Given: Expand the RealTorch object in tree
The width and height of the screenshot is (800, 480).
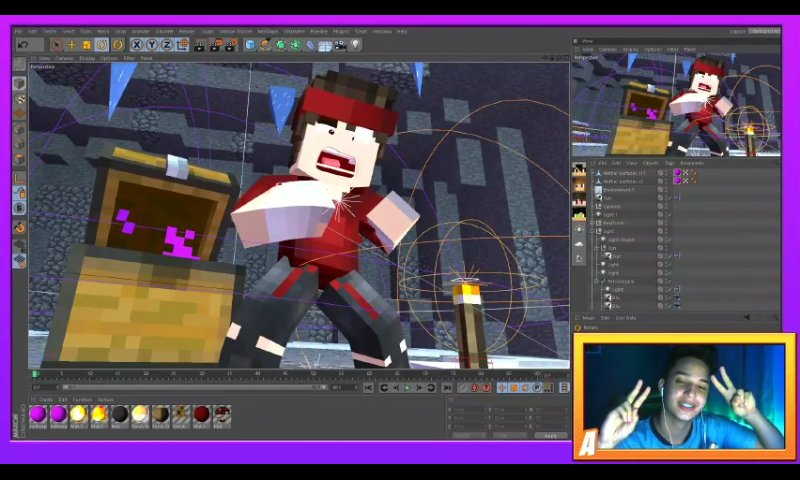Looking at the screenshot, I should pos(593,223).
